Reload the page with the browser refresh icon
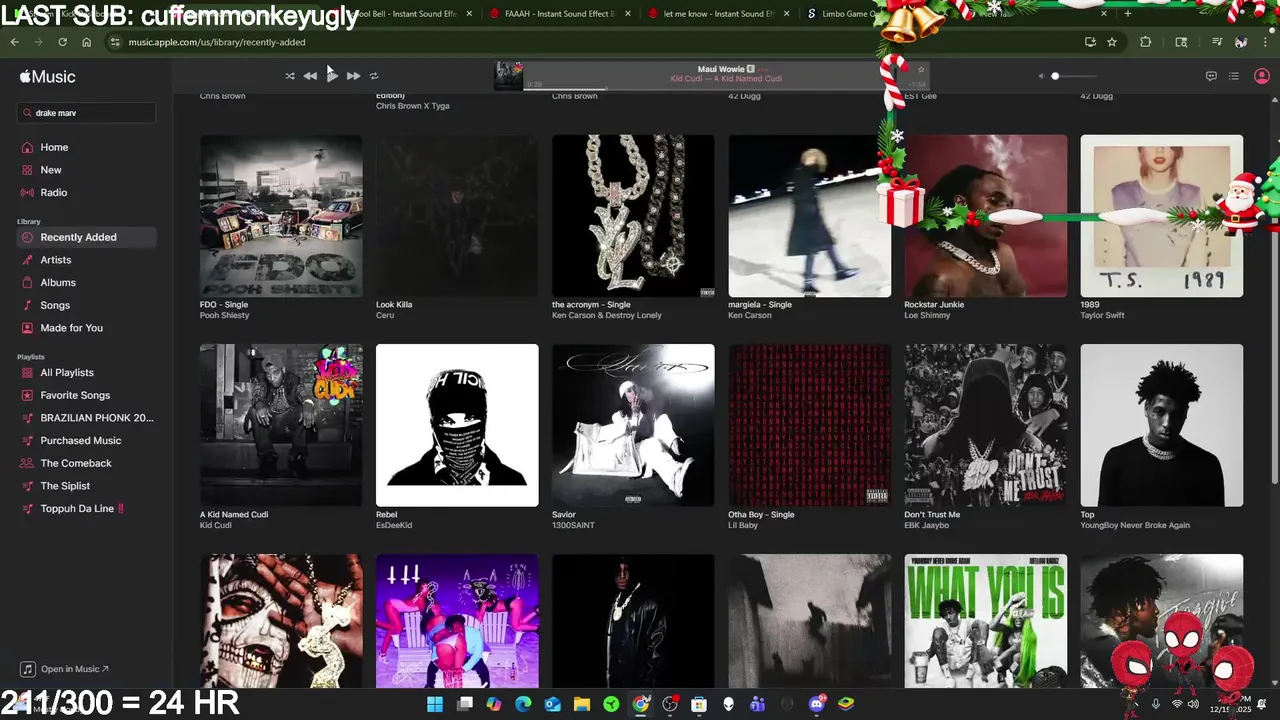The image size is (1280, 720). [x=62, y=42]
